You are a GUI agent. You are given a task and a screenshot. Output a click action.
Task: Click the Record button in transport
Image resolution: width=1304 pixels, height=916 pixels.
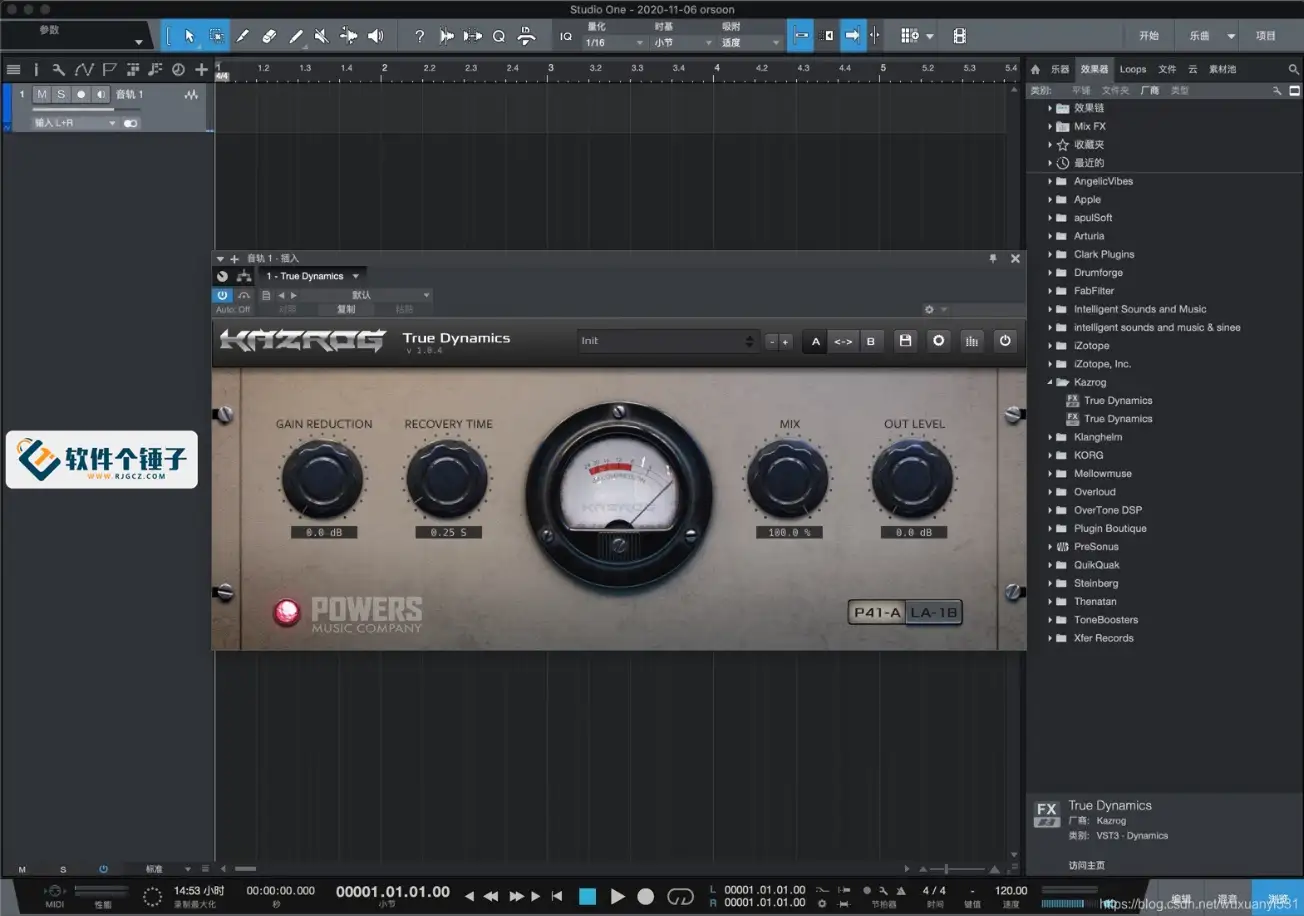(x=646, y=896)
